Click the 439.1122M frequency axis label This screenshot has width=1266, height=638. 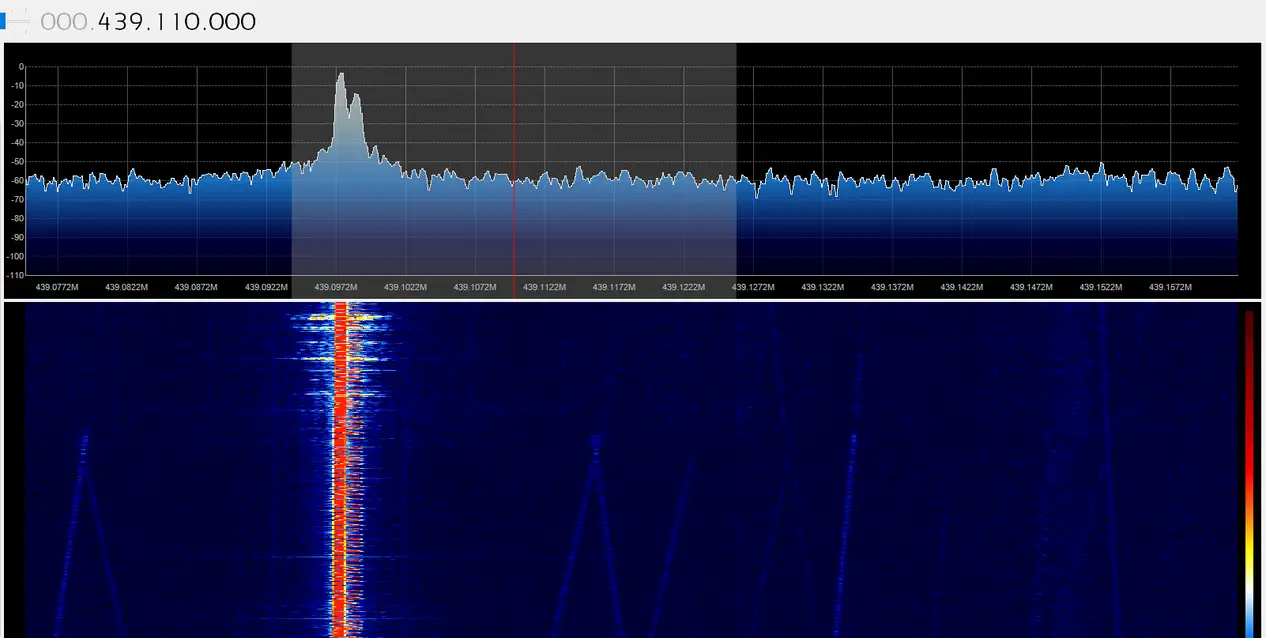[544, 287]
